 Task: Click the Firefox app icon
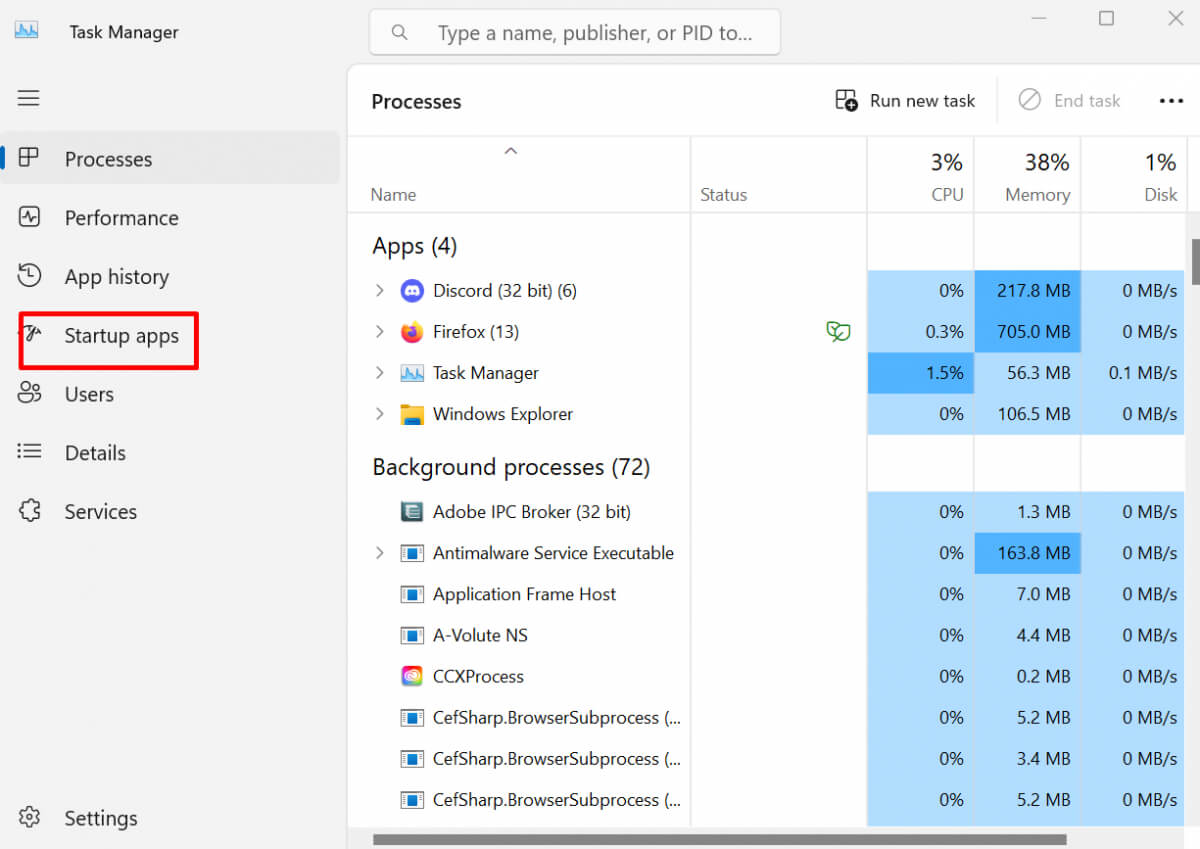coord(412,332)
